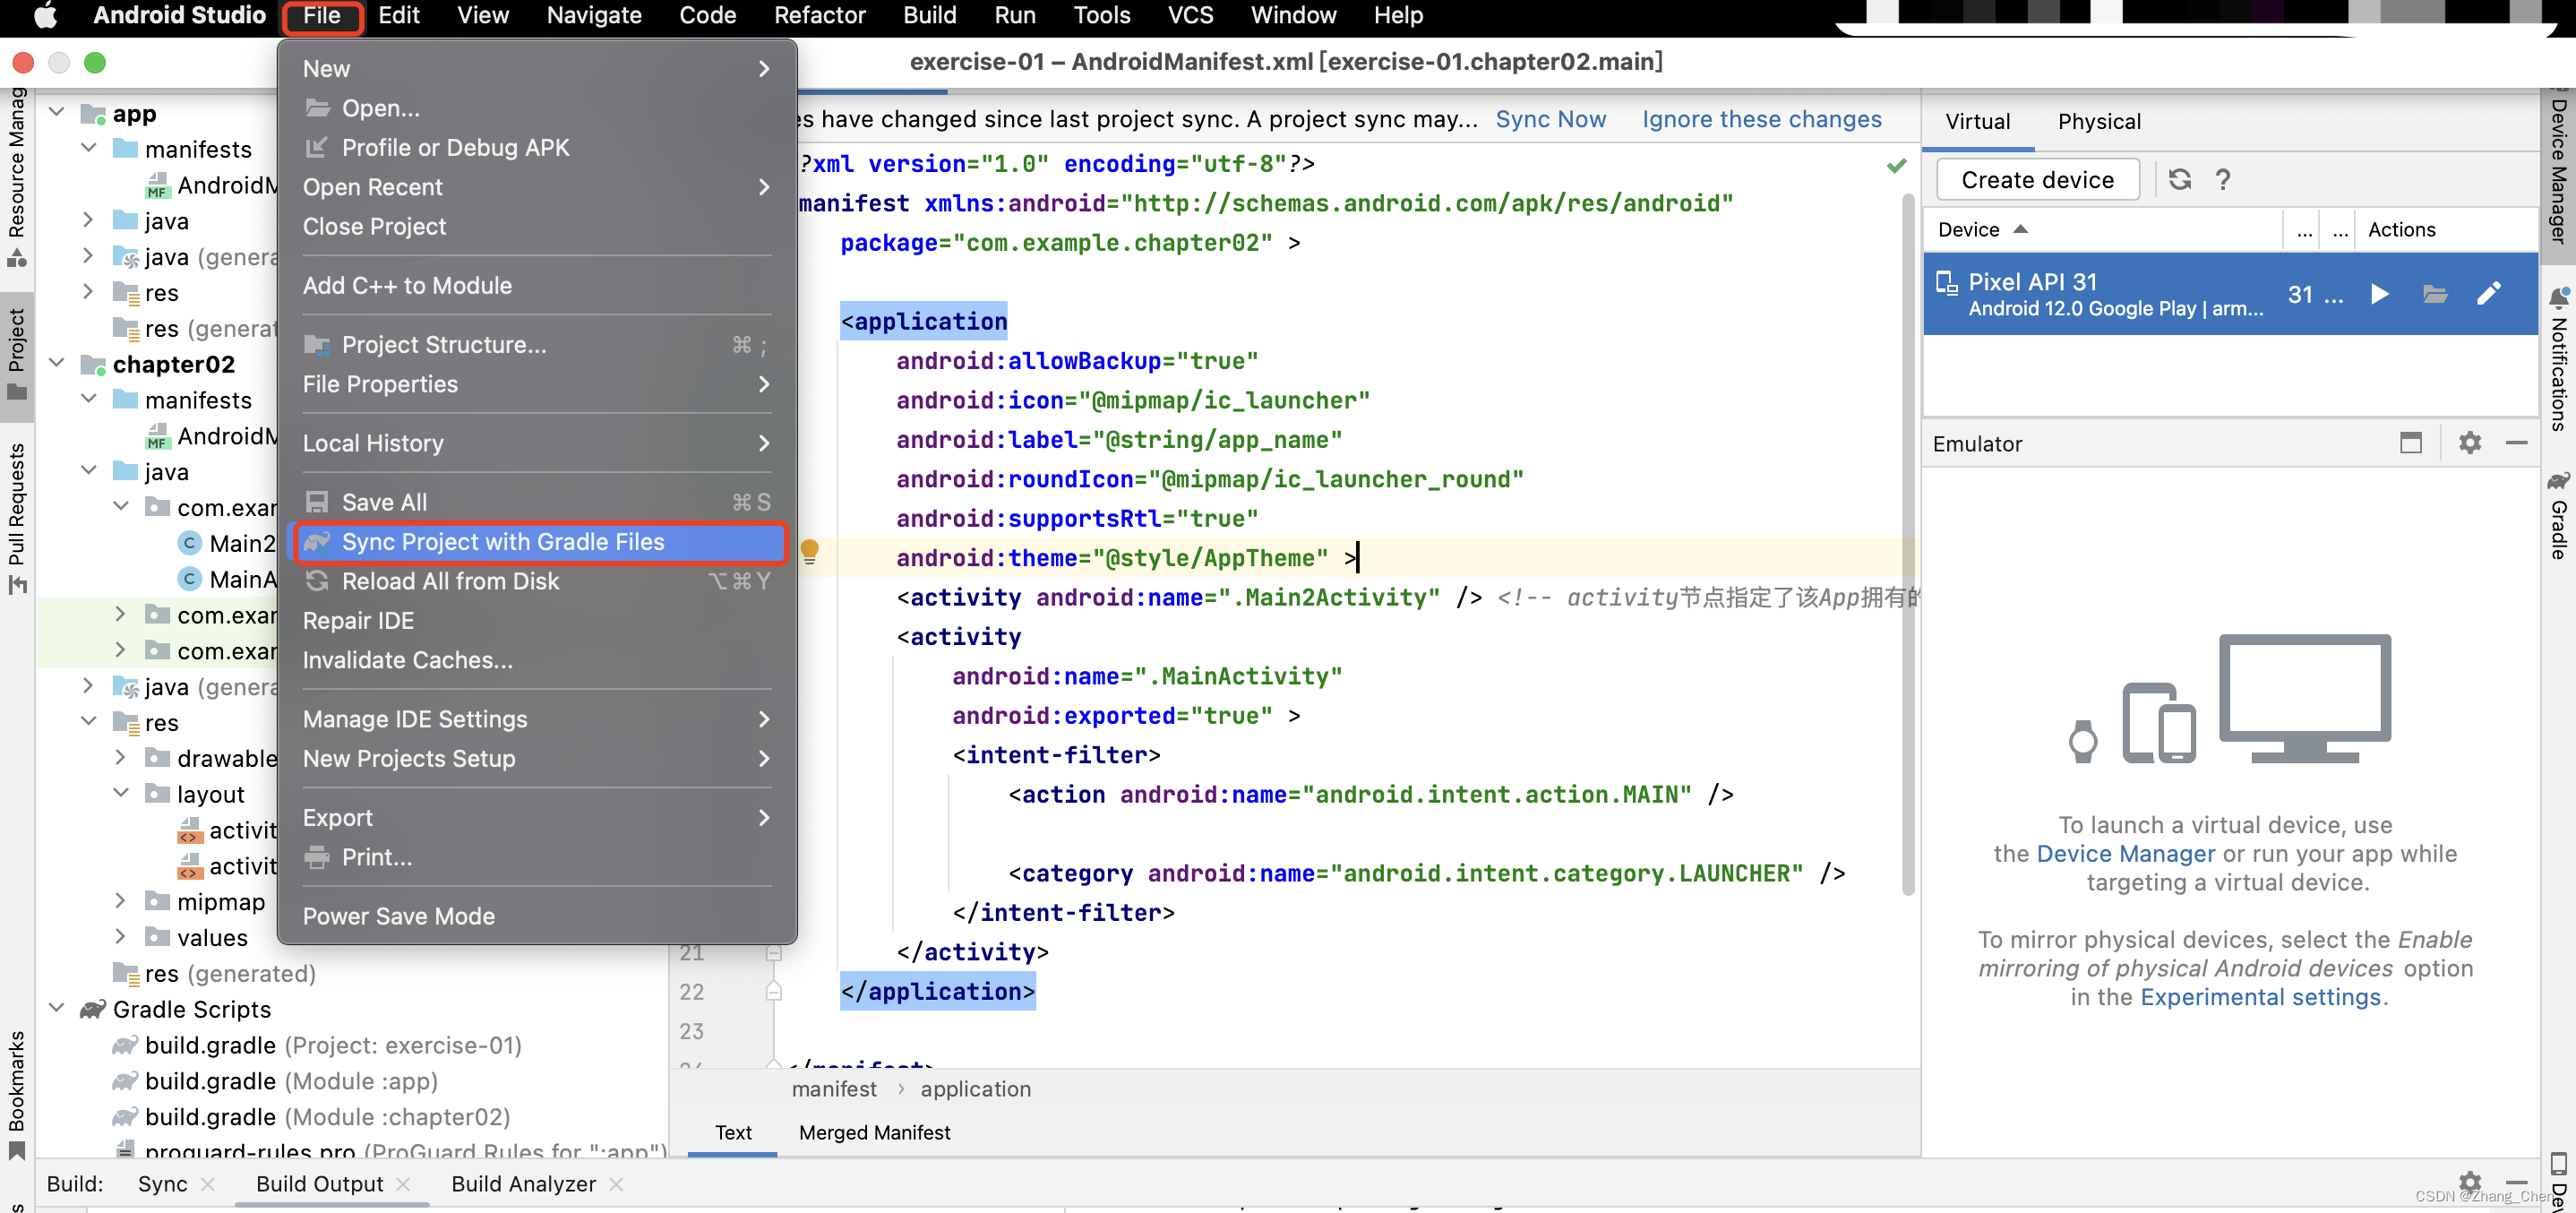Open the New submenu
2576x1213 pixels.
(x=537, y=68)
